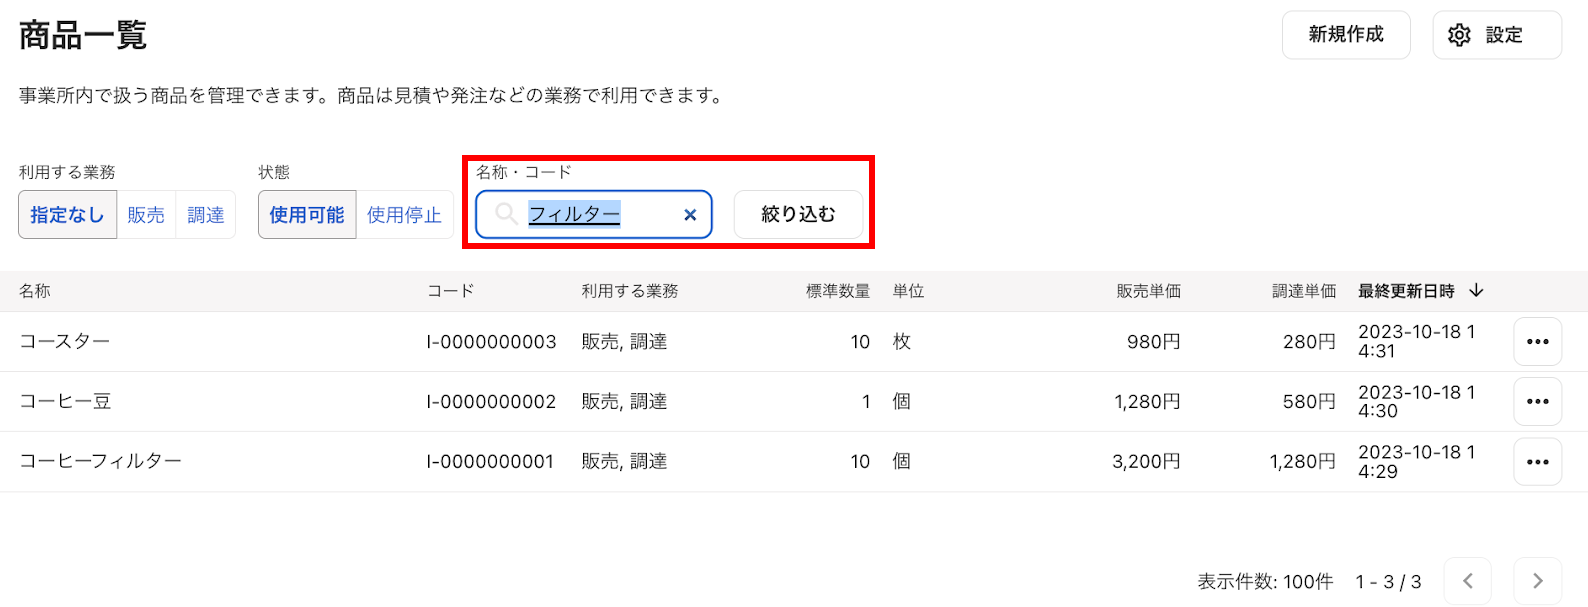Click the gear icon in 設定 button
The height and width of the screenshot is (607, 1588).
[1459, 35]
